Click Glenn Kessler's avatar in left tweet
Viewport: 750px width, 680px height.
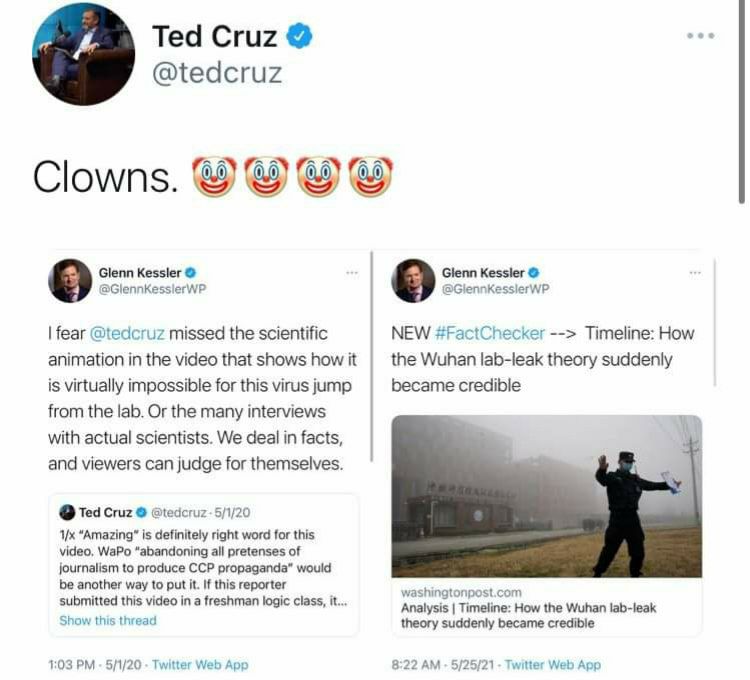tap(70, 280)
